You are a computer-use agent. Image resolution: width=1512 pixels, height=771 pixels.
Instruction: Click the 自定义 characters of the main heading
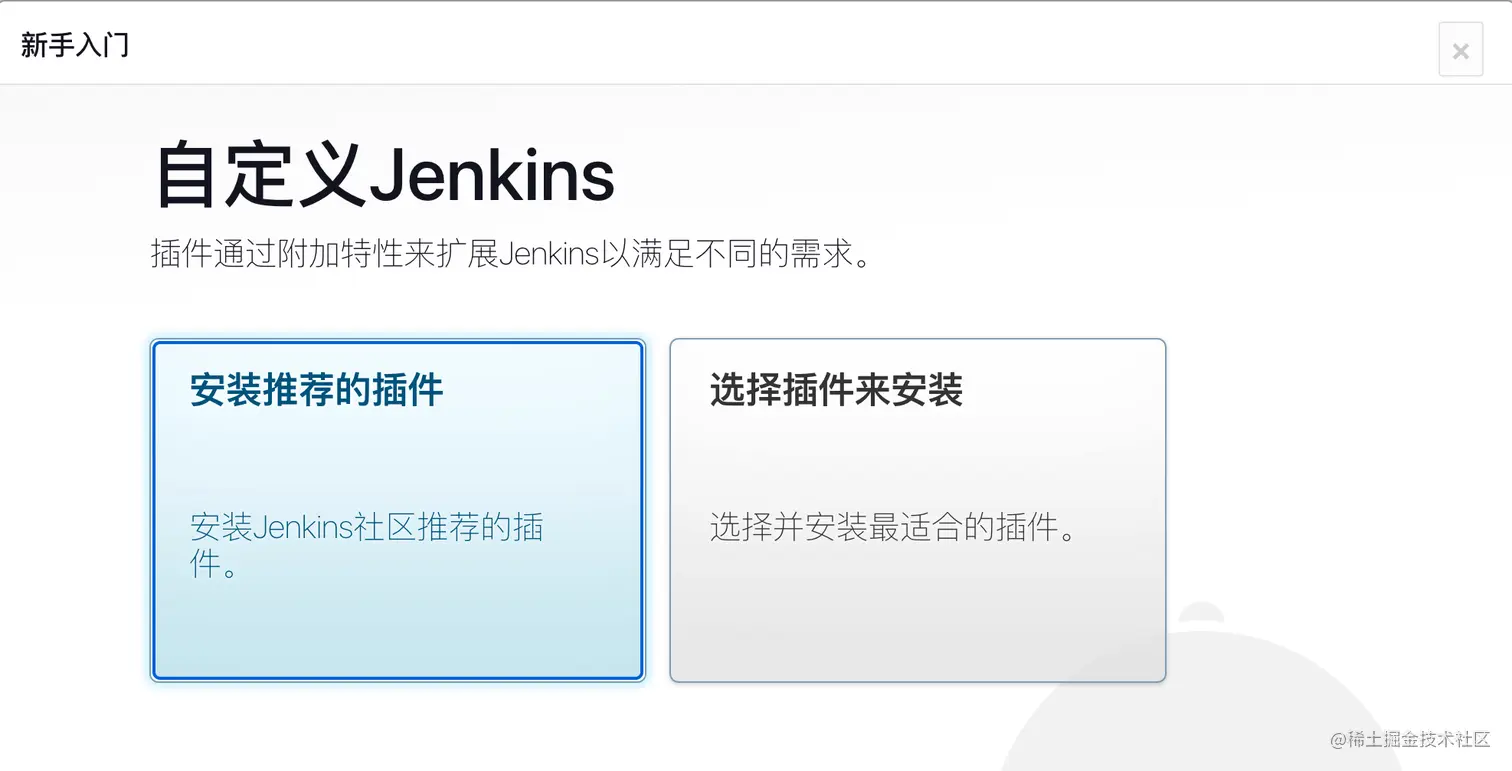coord(261,176)
